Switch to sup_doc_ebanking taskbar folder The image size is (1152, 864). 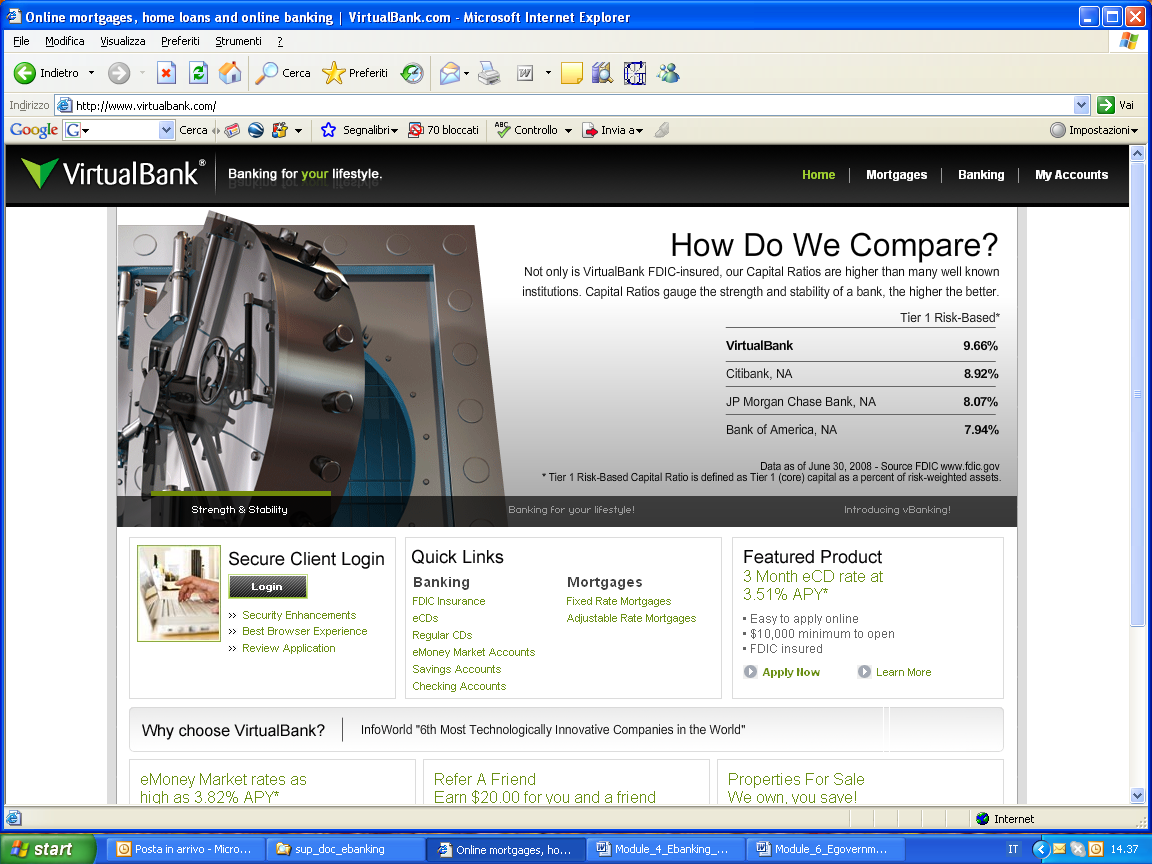click(x=344, y=849)
